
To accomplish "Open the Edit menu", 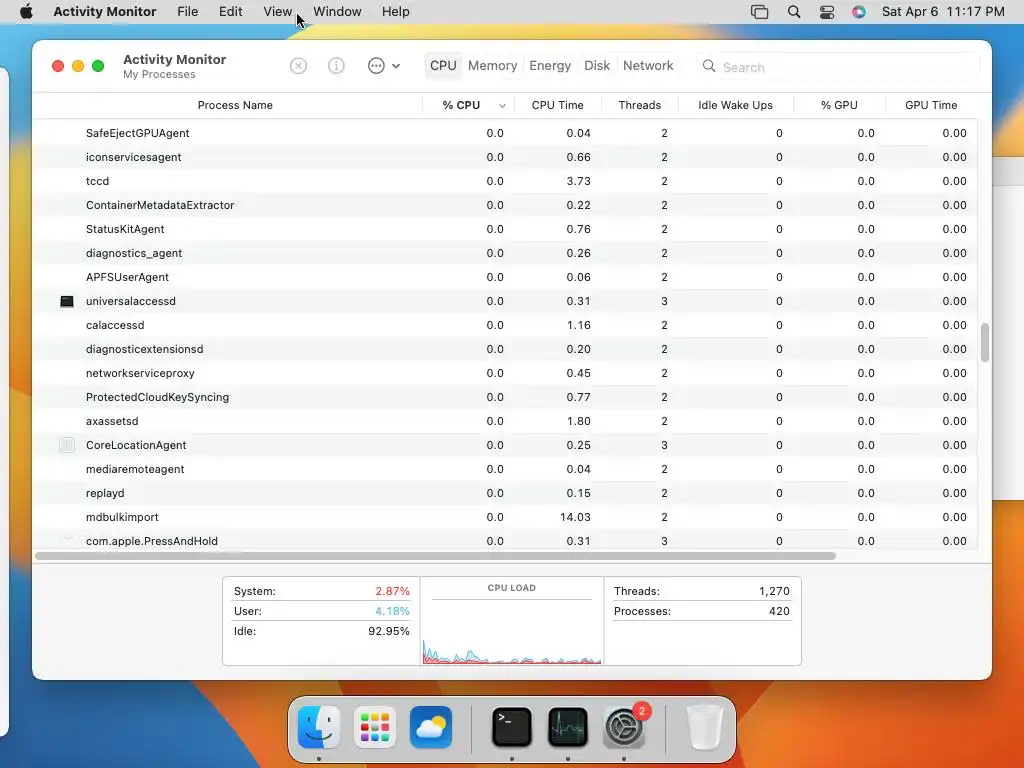I will pos(231,12).
